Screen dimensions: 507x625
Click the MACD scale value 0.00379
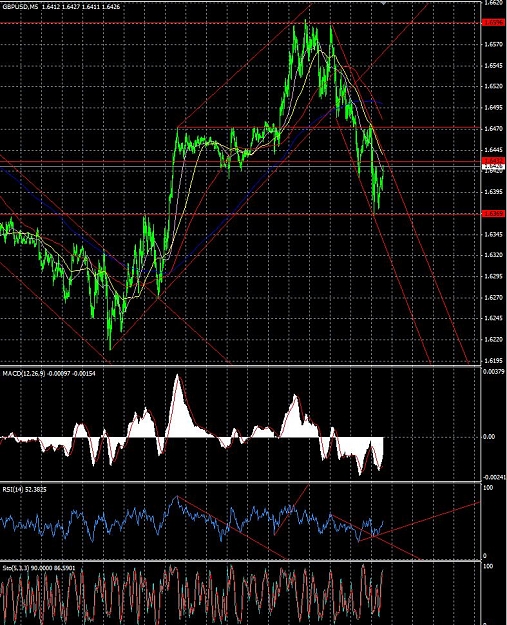point(494,371)
